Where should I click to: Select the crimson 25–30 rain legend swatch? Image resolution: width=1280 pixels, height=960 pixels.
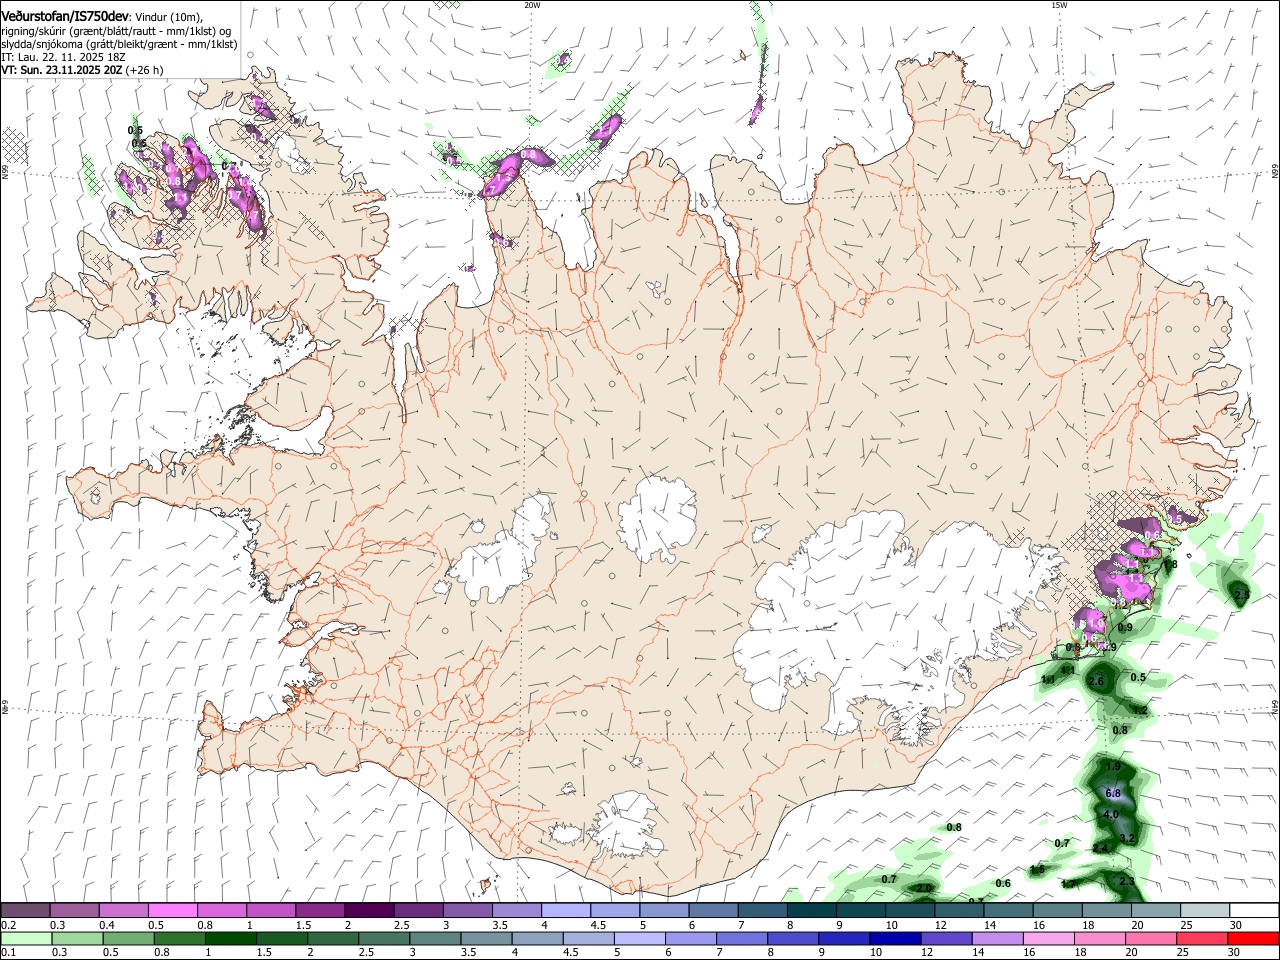coord(1202,939)
